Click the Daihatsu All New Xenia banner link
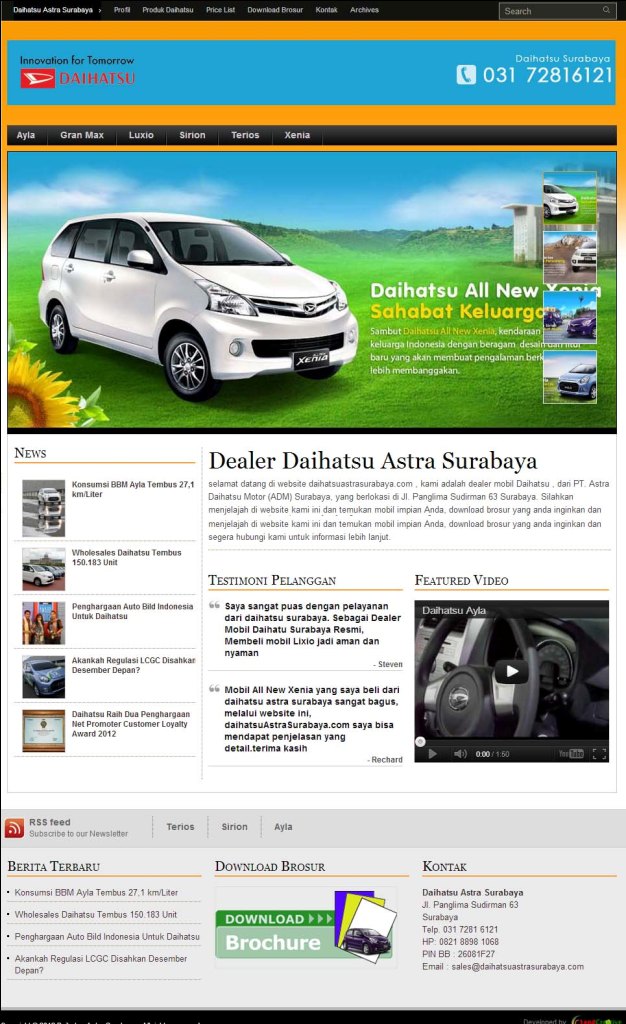Screen dimensions: 626x1024 [x=448, y=331]
